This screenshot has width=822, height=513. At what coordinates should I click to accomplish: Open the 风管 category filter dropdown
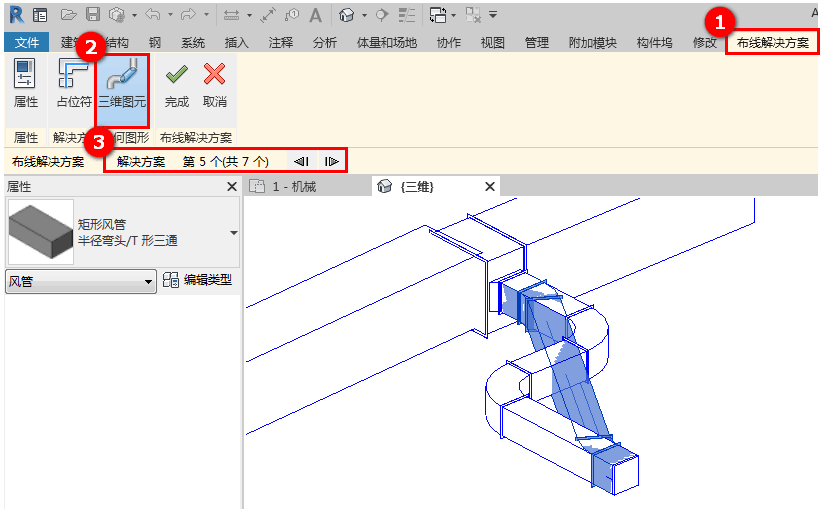[81, 282]
